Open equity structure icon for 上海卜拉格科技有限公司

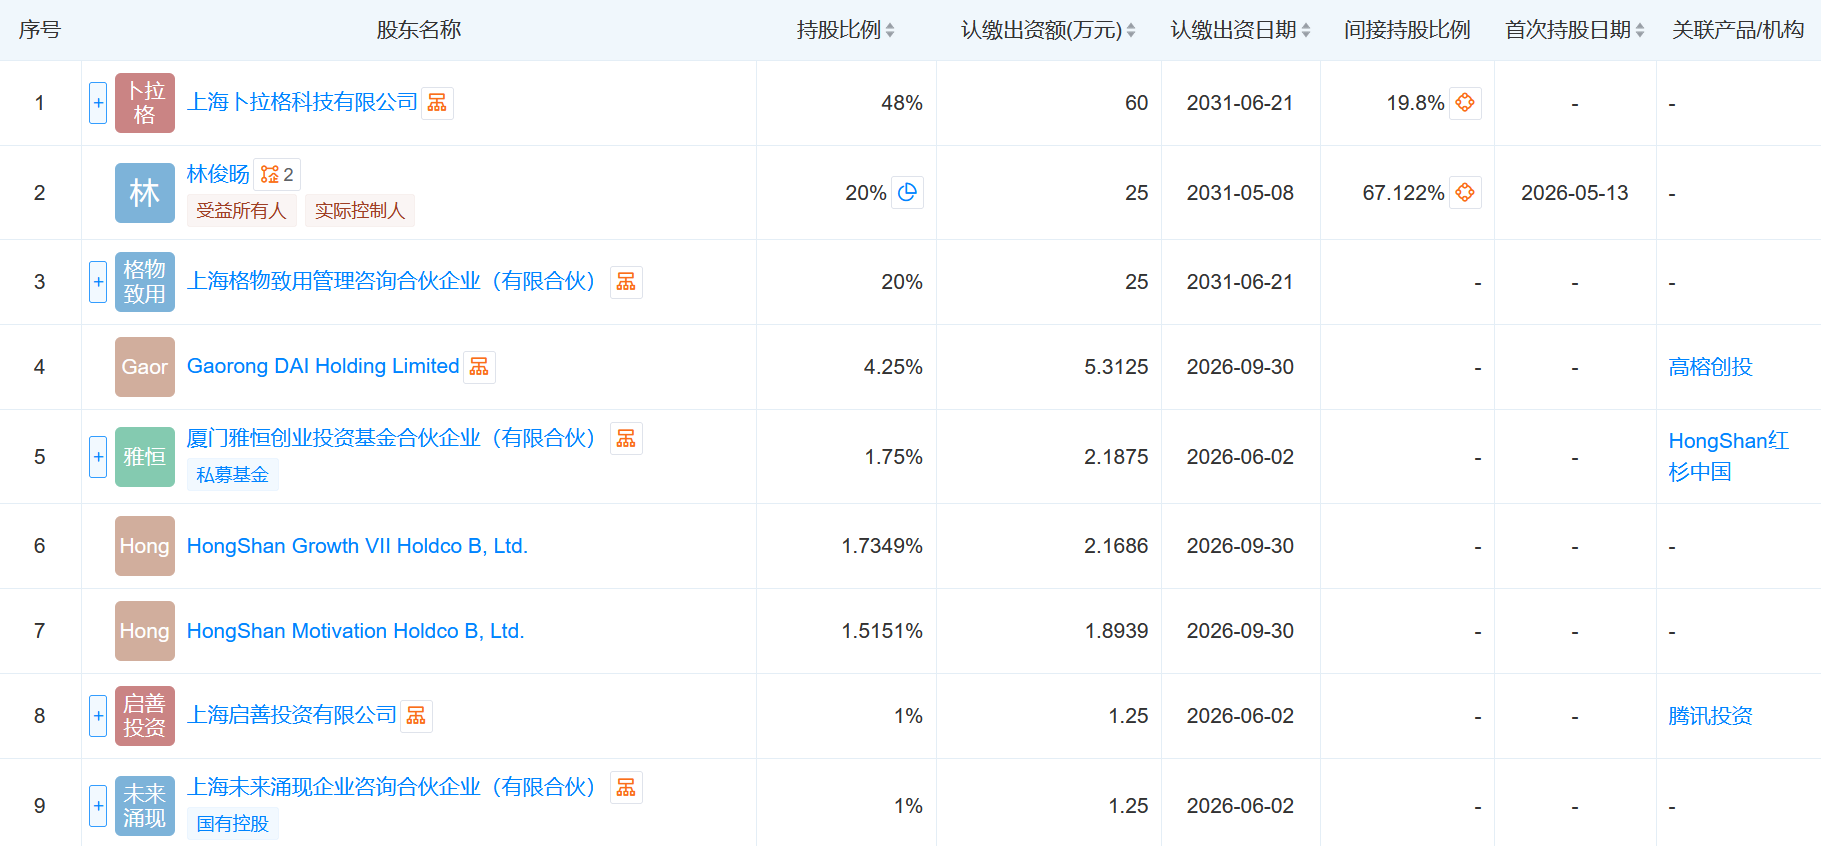[x=437, y=103]
